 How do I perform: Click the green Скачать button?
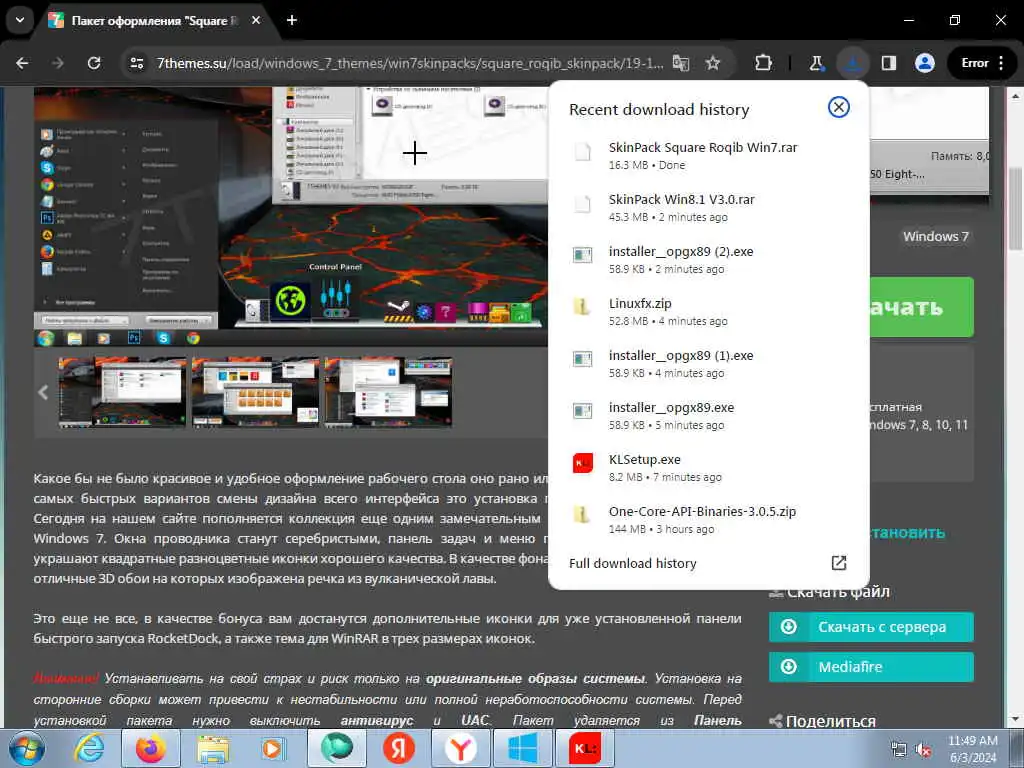(x=921, y=307)
